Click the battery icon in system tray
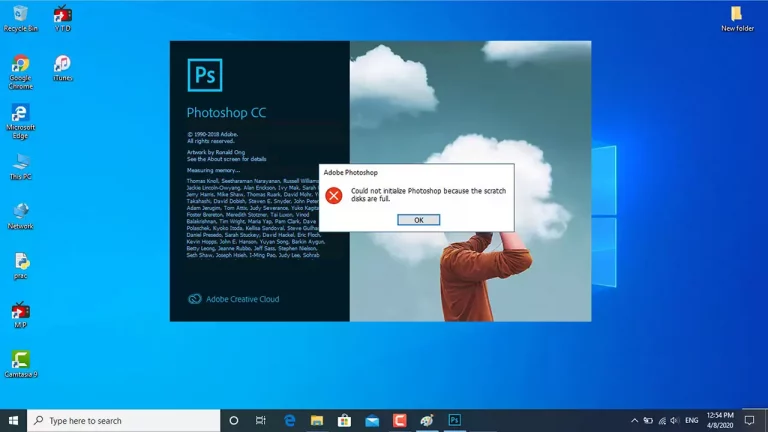This screenshot has width=768, height=432. (x=648, y=420)
